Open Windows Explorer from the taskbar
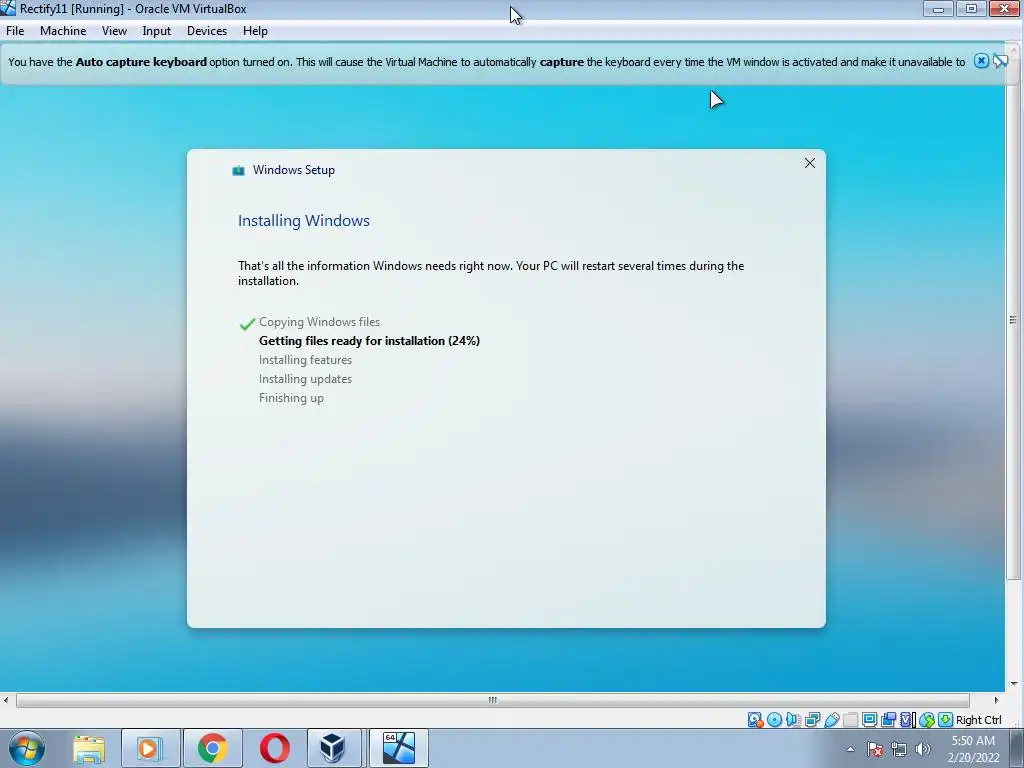This screenshot has width=1024, height=768. (x=89, y=748)
